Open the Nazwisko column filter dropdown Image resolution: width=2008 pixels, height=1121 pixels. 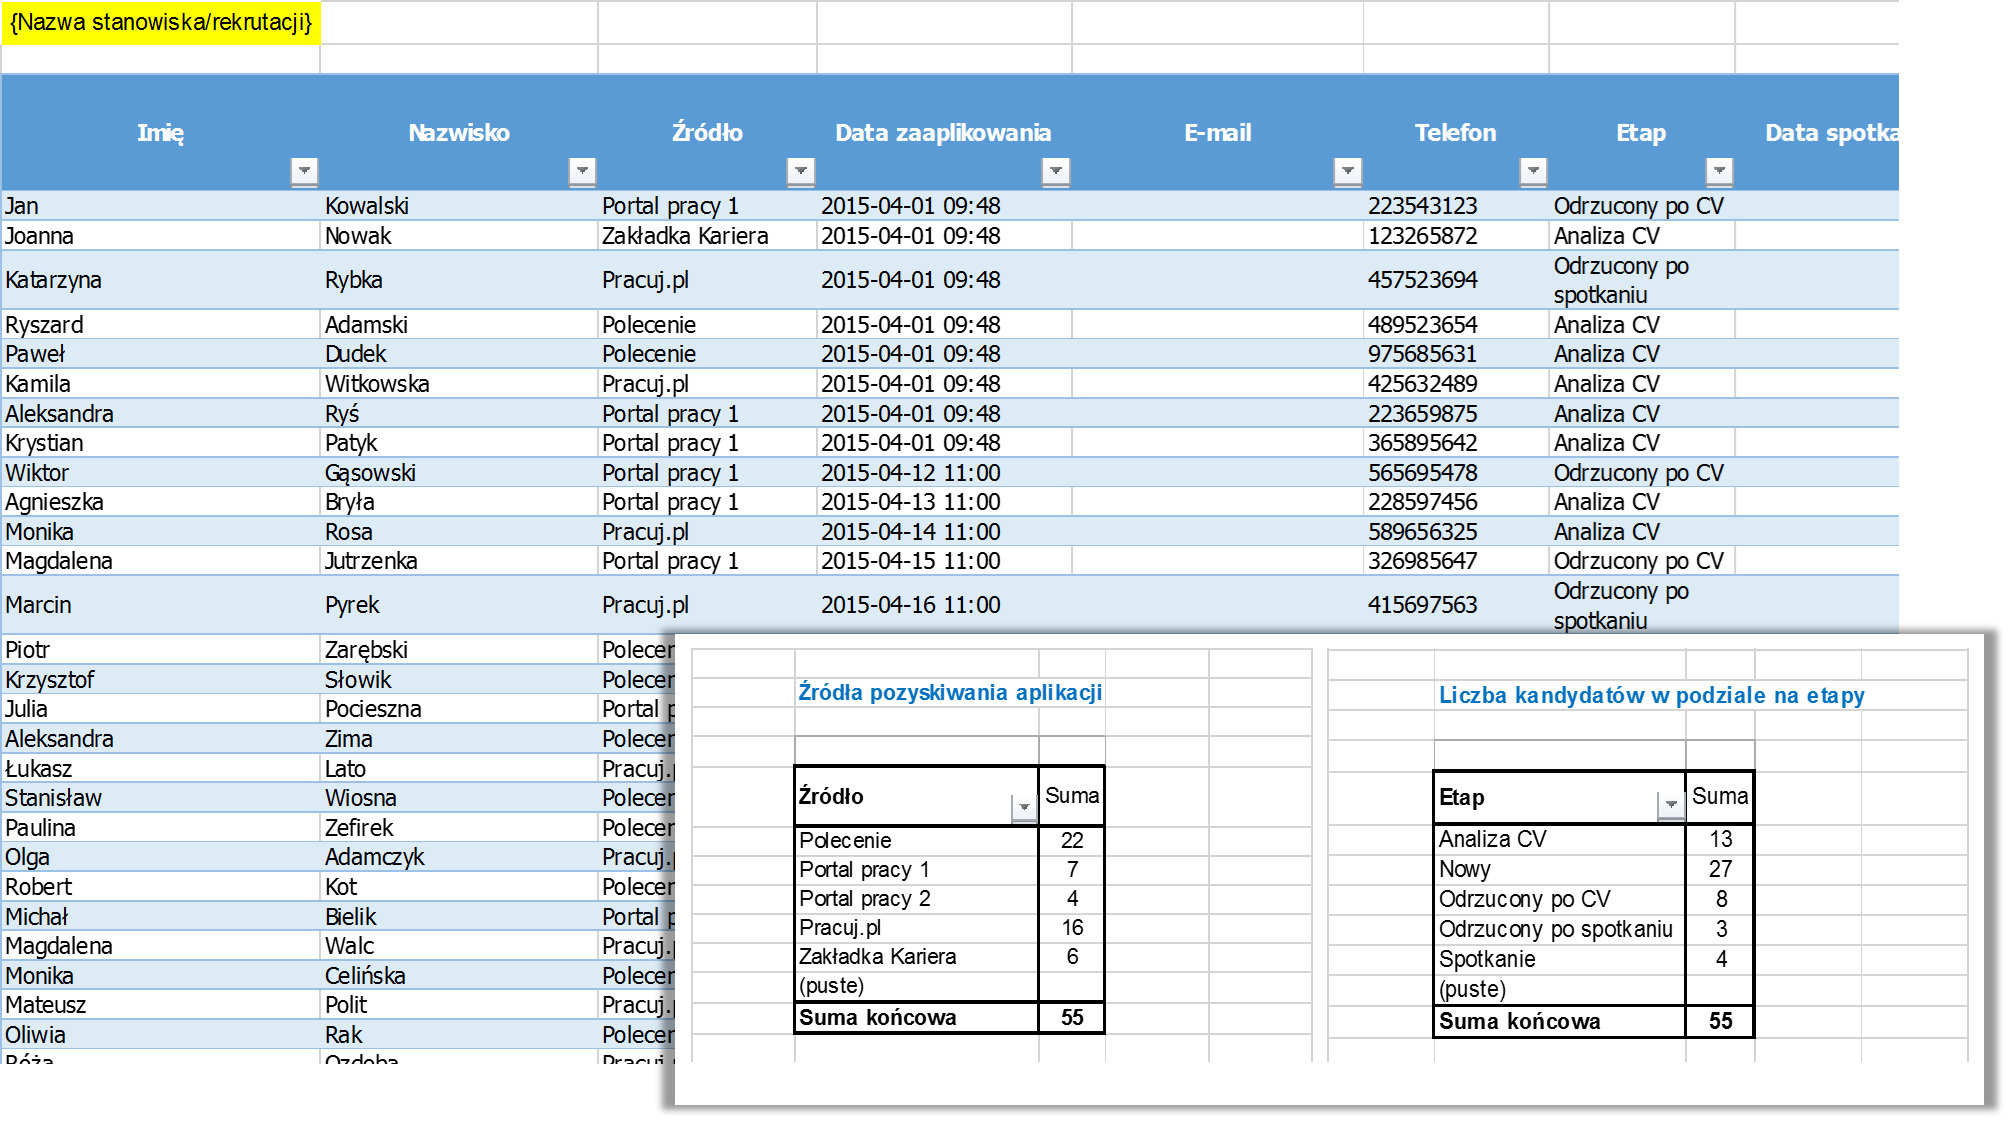(582, 171)
